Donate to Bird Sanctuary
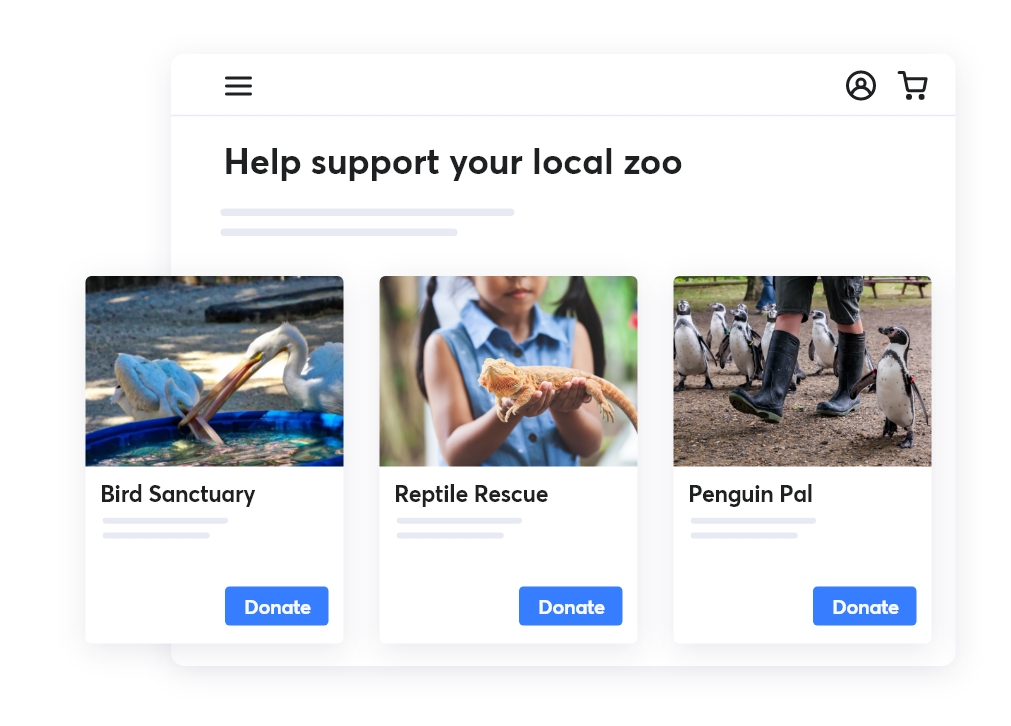The image size is (1011, 726). pos(276,606)
